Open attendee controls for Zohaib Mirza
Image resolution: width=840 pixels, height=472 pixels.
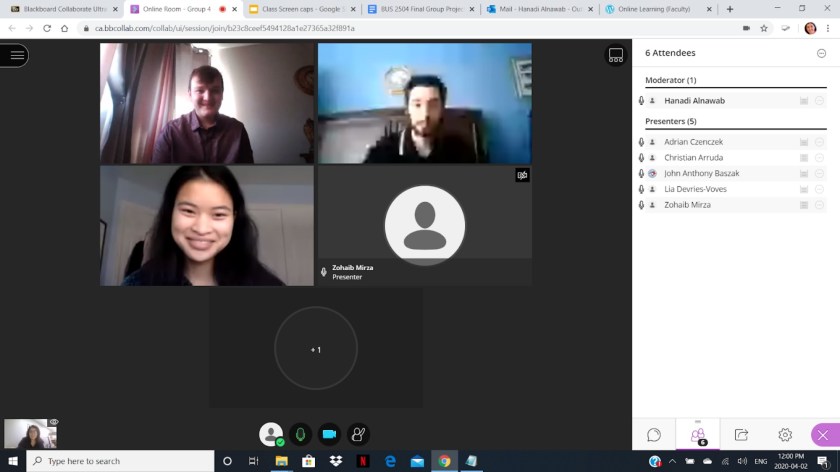[819, 205]
